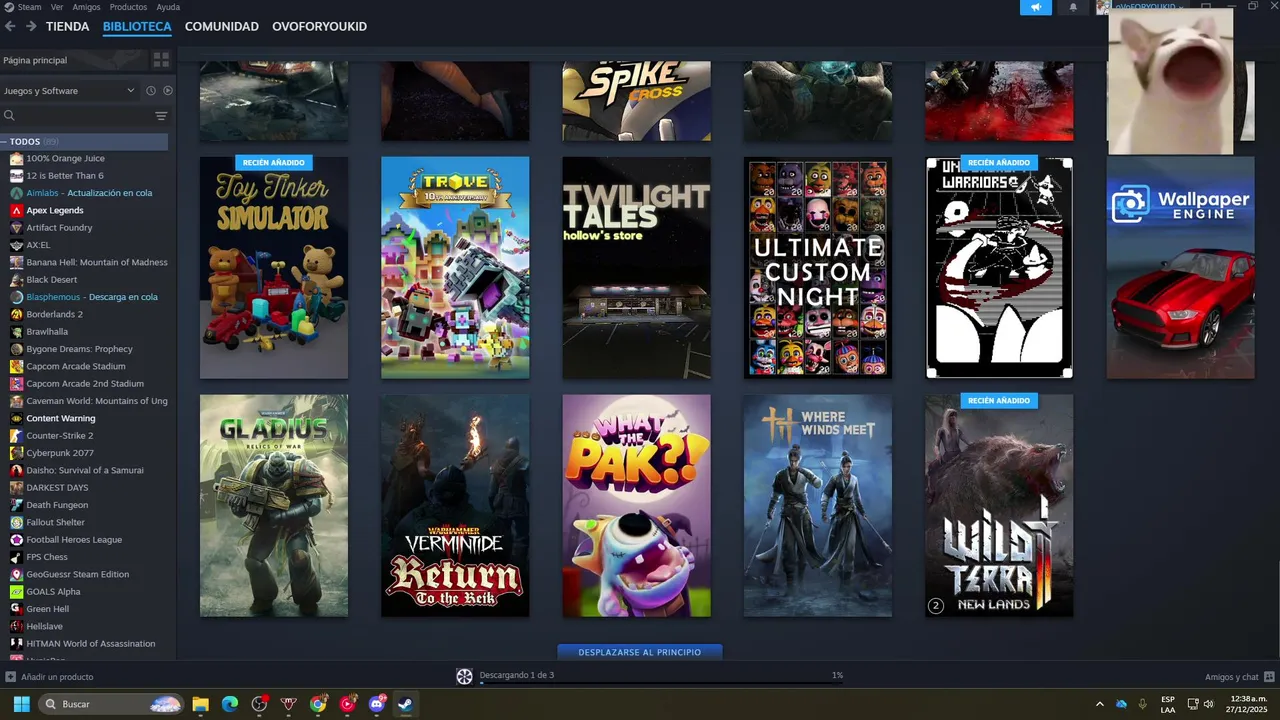This screenshot has width=1280, height=720.
Task: Click the library search field
Action: pos(78,116)
